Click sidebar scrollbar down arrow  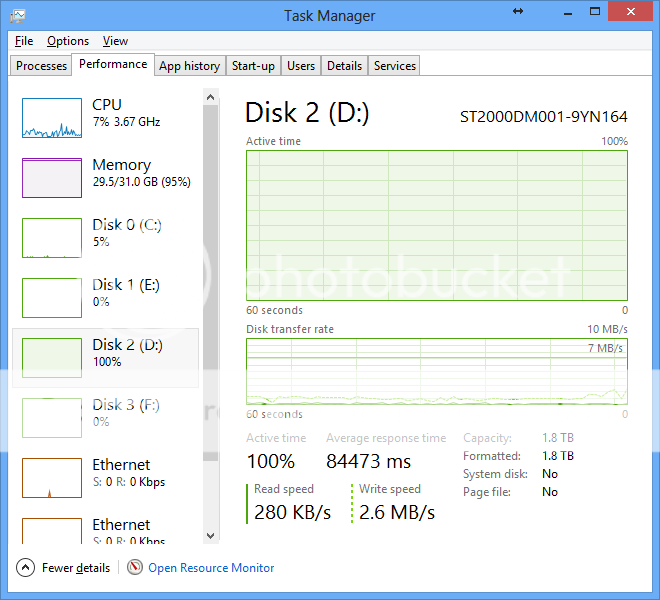(x=210, y=536)
